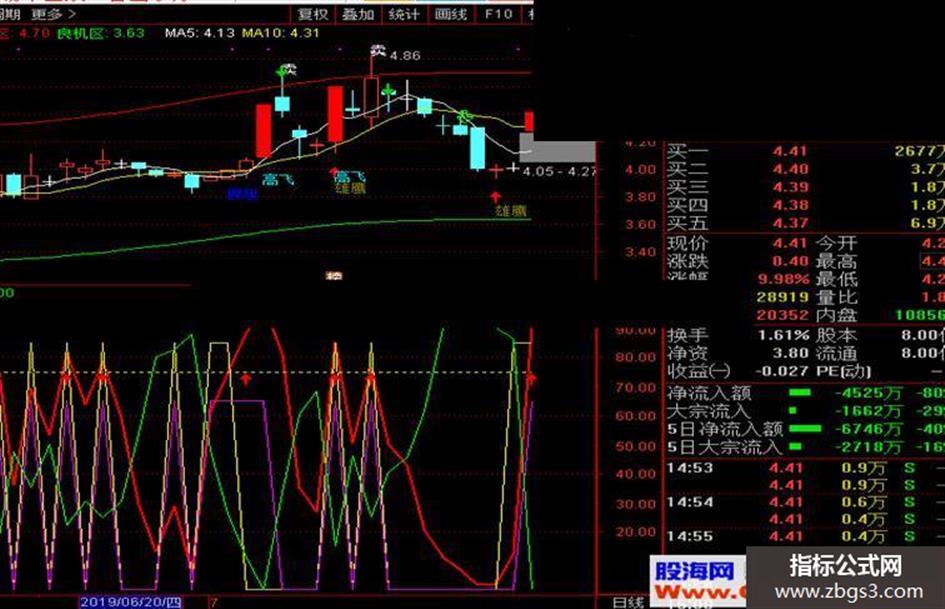The height and width of the screenshot is (609, 945).
Task: Click the 3.60 price axis label
Action: 639,224
